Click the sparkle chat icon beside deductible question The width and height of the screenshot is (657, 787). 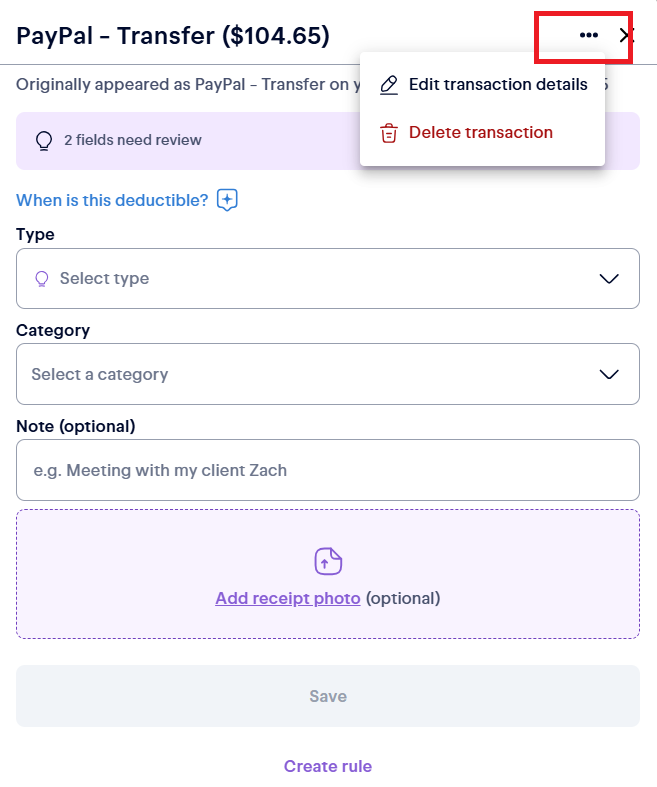[227, 200]
